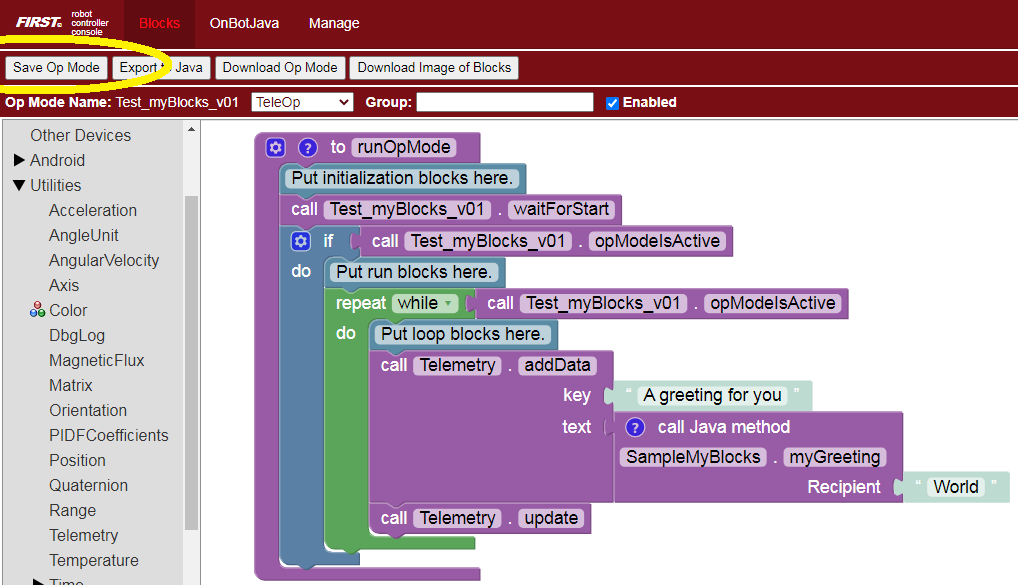This screenshot has width=1018, height=585.
Task: Click Download Op Mode
Action: (x=281, y=68)
